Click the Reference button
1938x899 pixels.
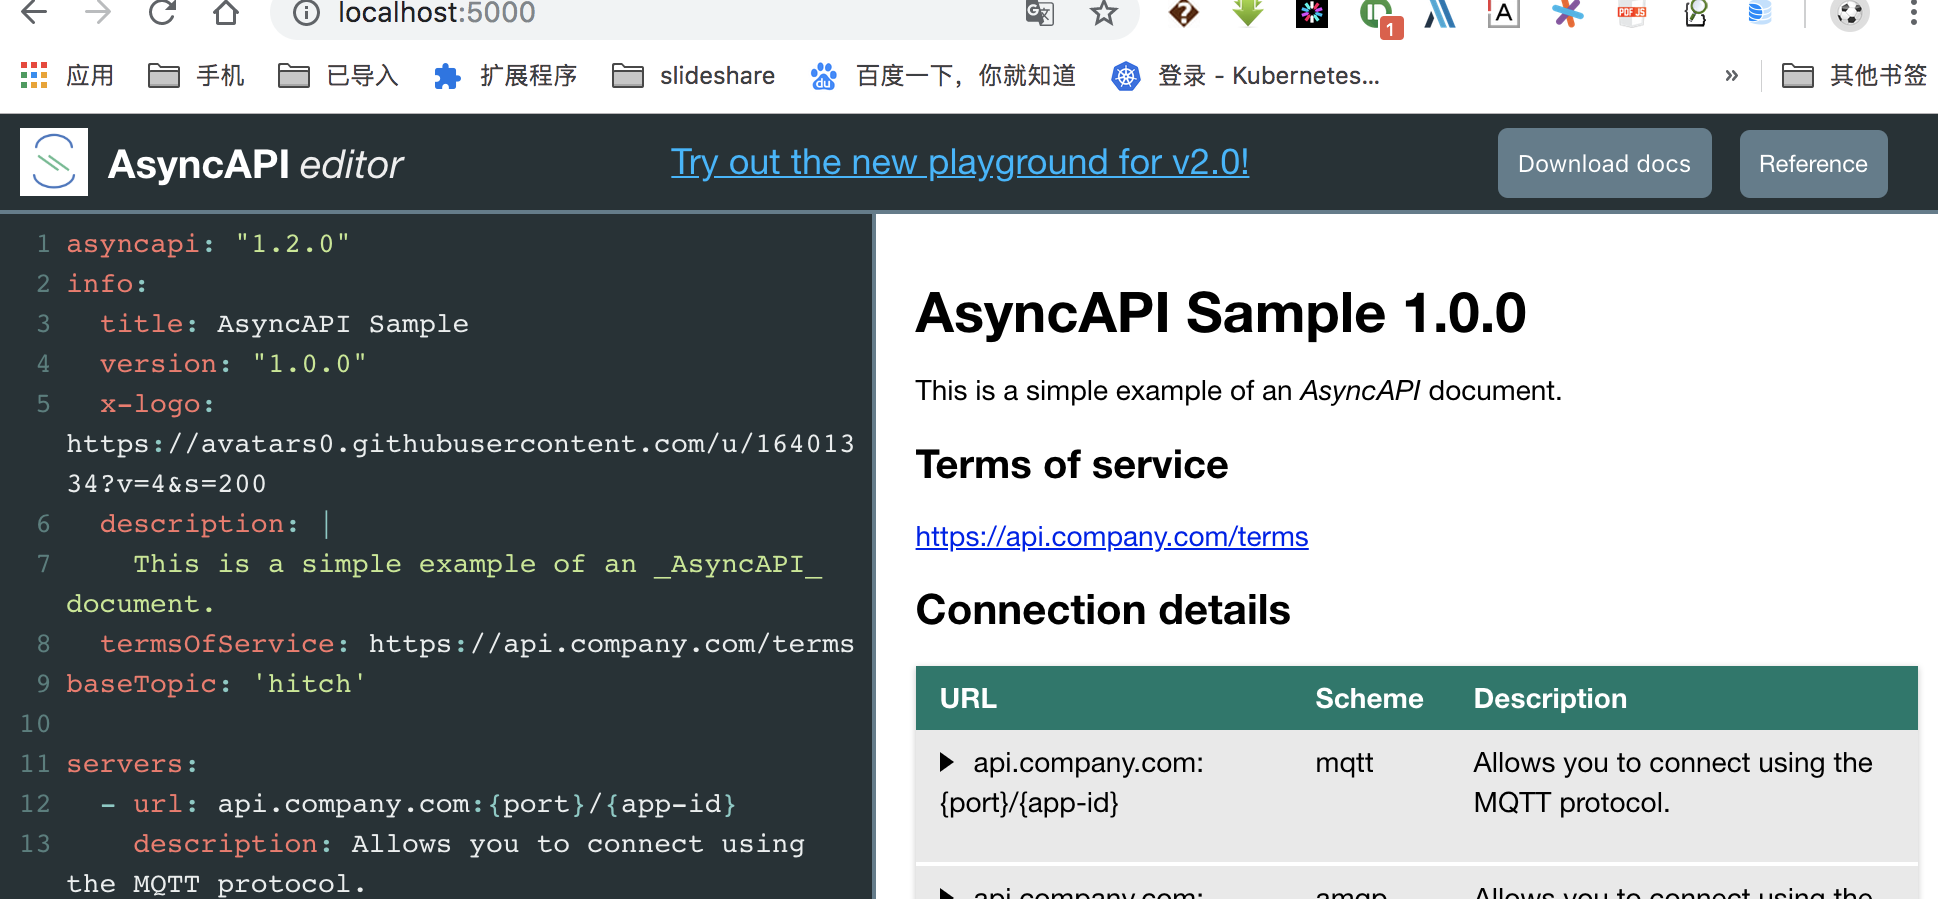[1813, 163]
